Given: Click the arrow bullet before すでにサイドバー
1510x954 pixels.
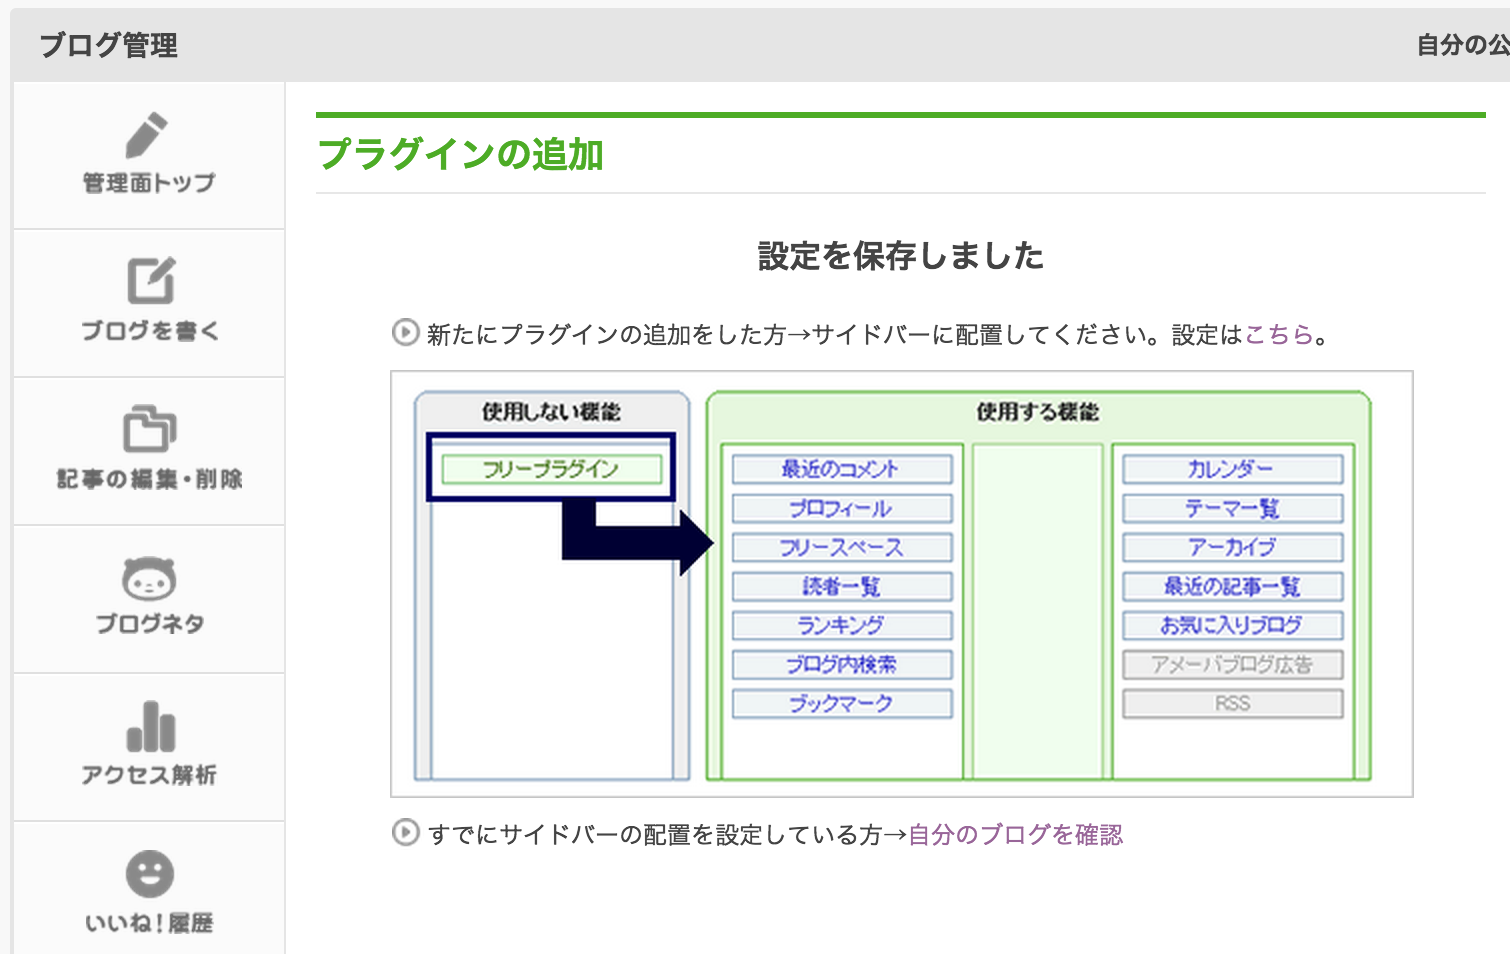Looking at the screenshot, I should tap(405, 833).
